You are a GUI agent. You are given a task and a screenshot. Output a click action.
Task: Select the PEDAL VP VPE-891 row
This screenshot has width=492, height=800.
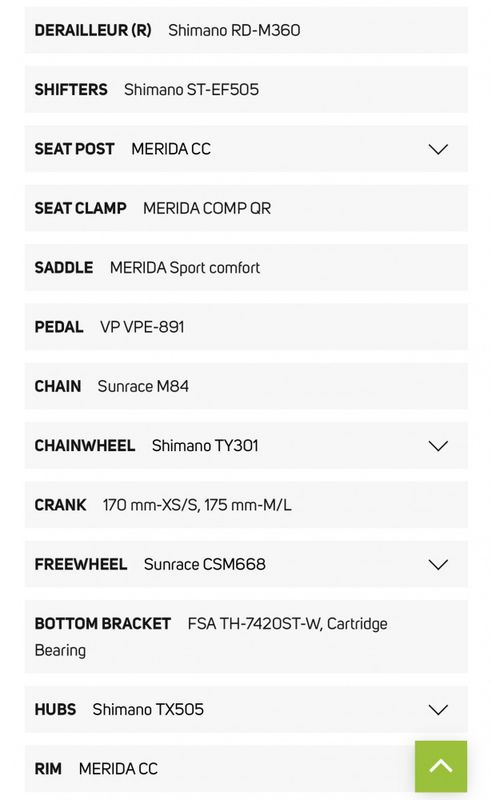(x=246, y=327)
